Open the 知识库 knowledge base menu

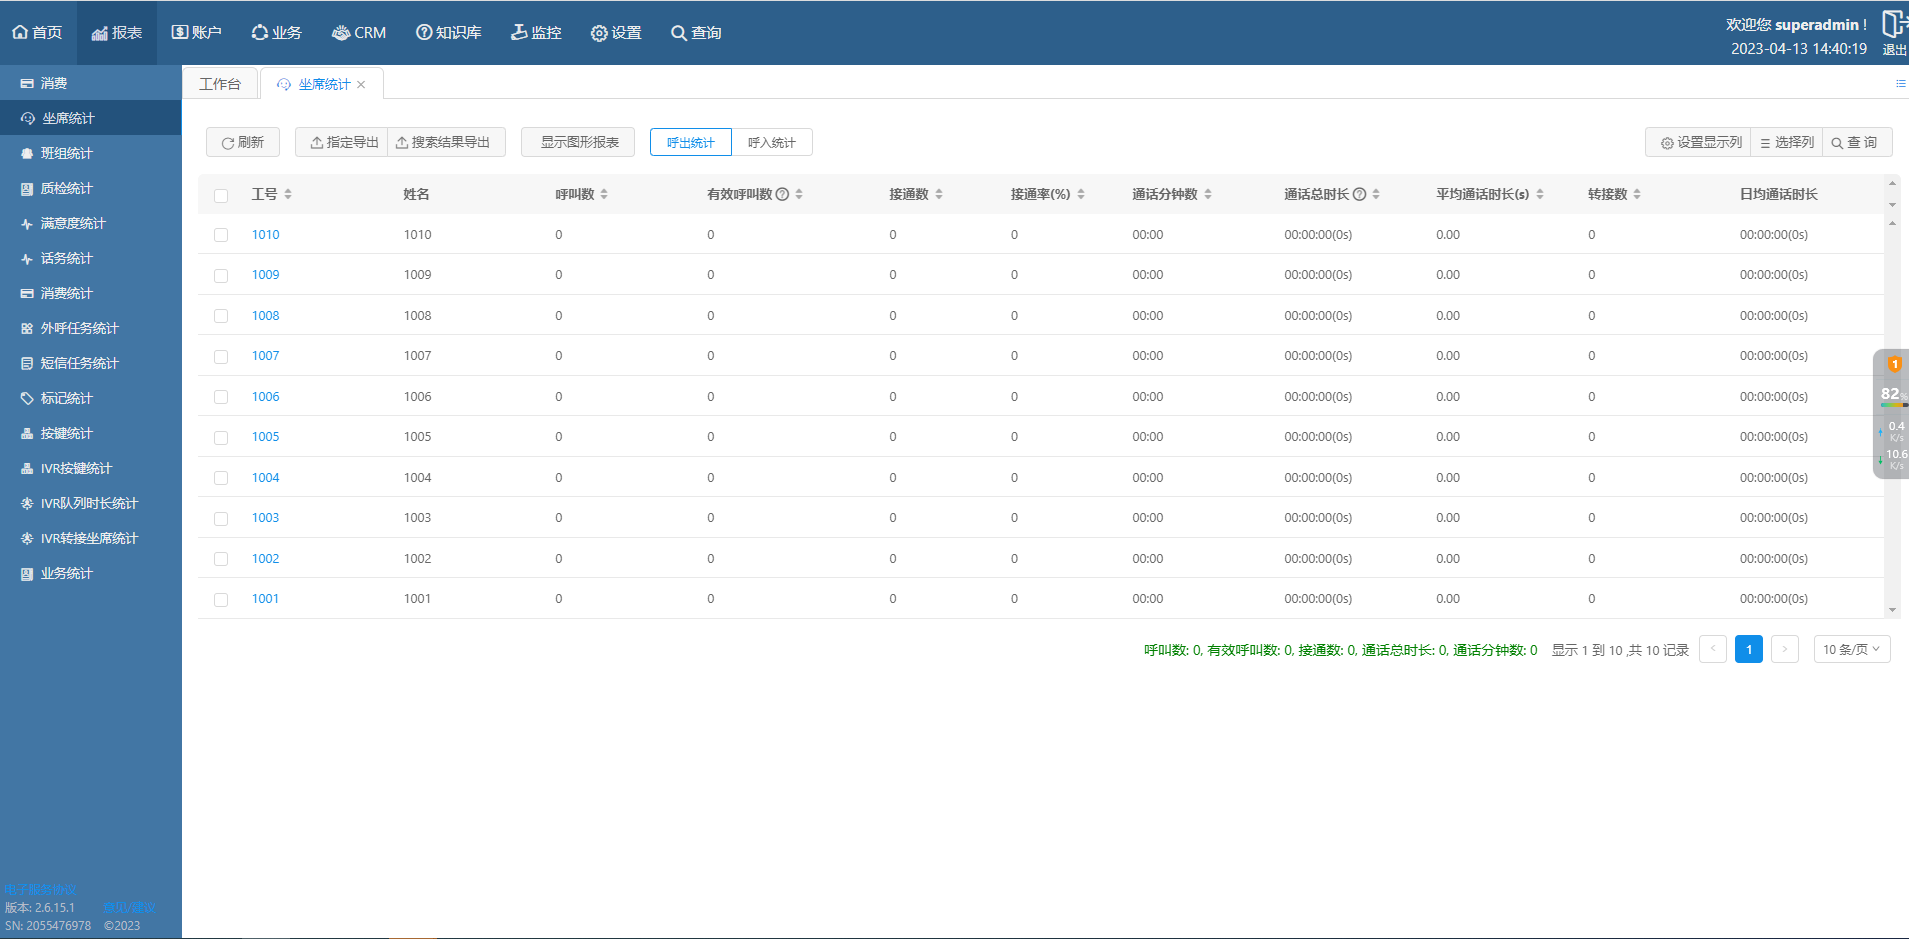click(448, 33)
